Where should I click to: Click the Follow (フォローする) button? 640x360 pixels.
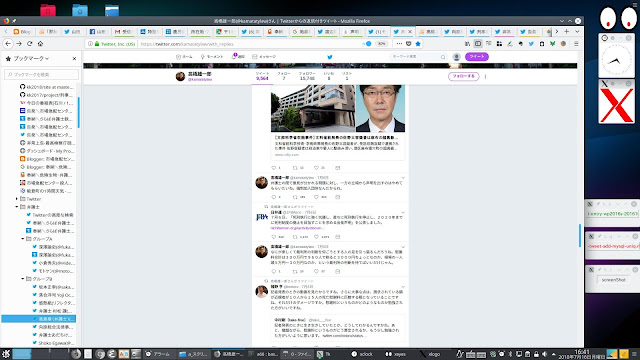[463, 76]
